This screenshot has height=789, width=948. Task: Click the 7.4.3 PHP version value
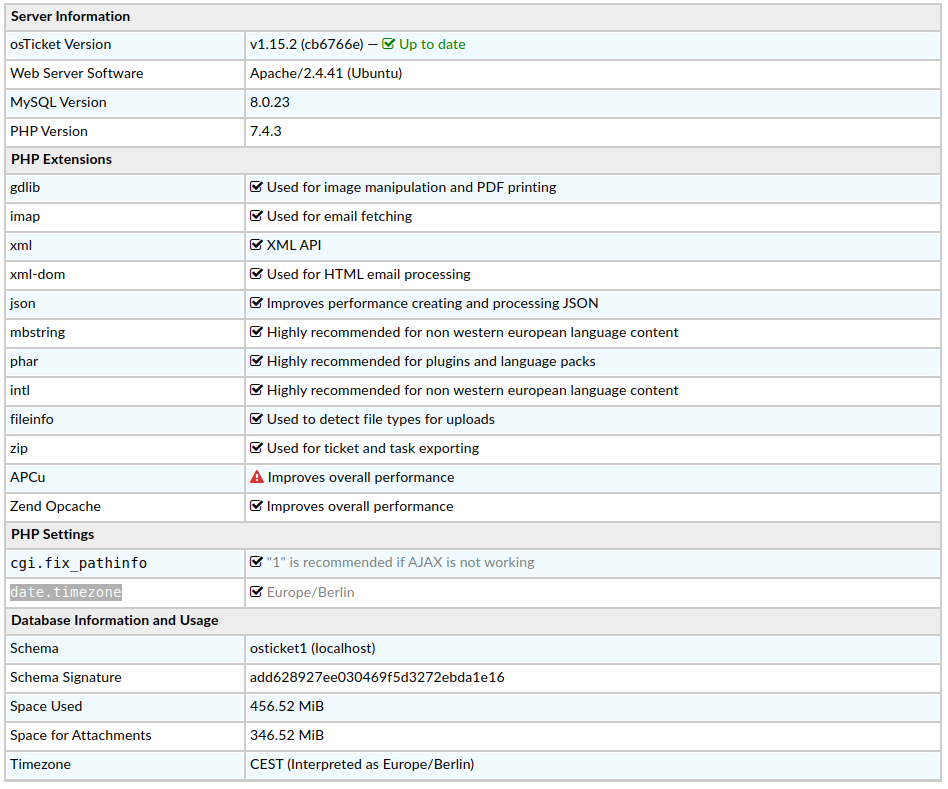coord(265,131)
